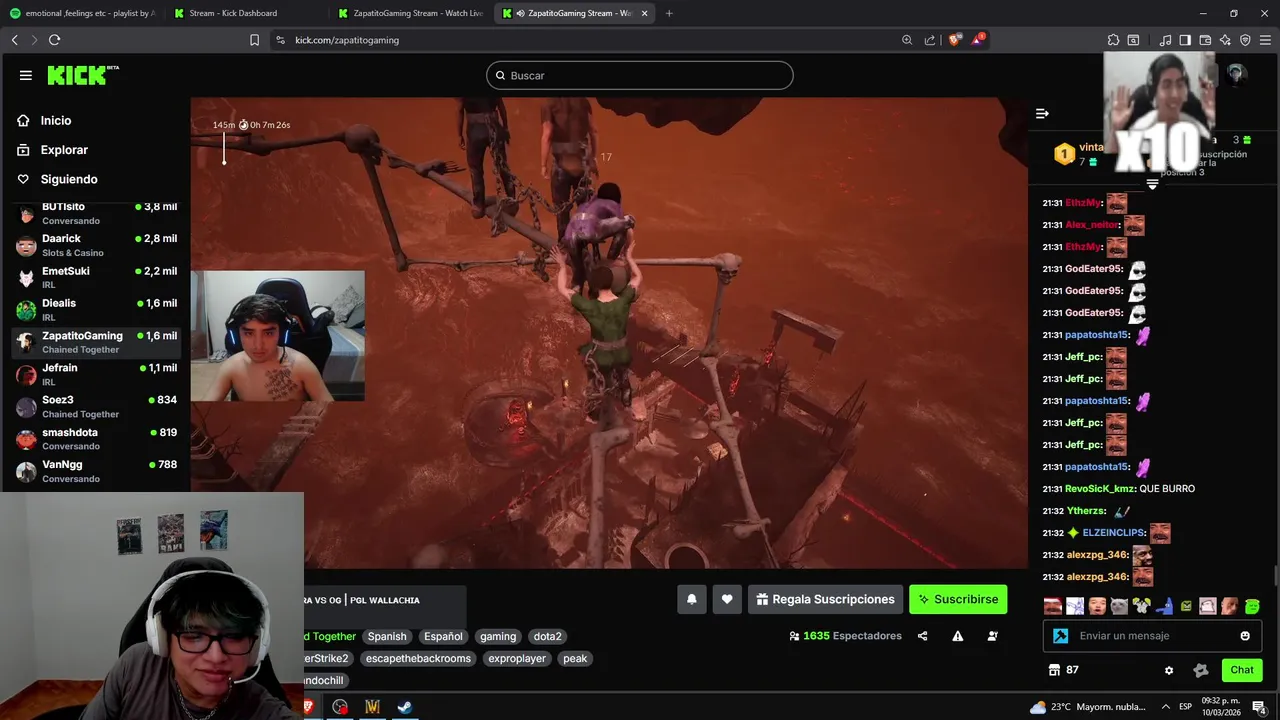1280x720 pixels.
Task: Open the Diealis channel in the sidebar
Action: point(96,309)
